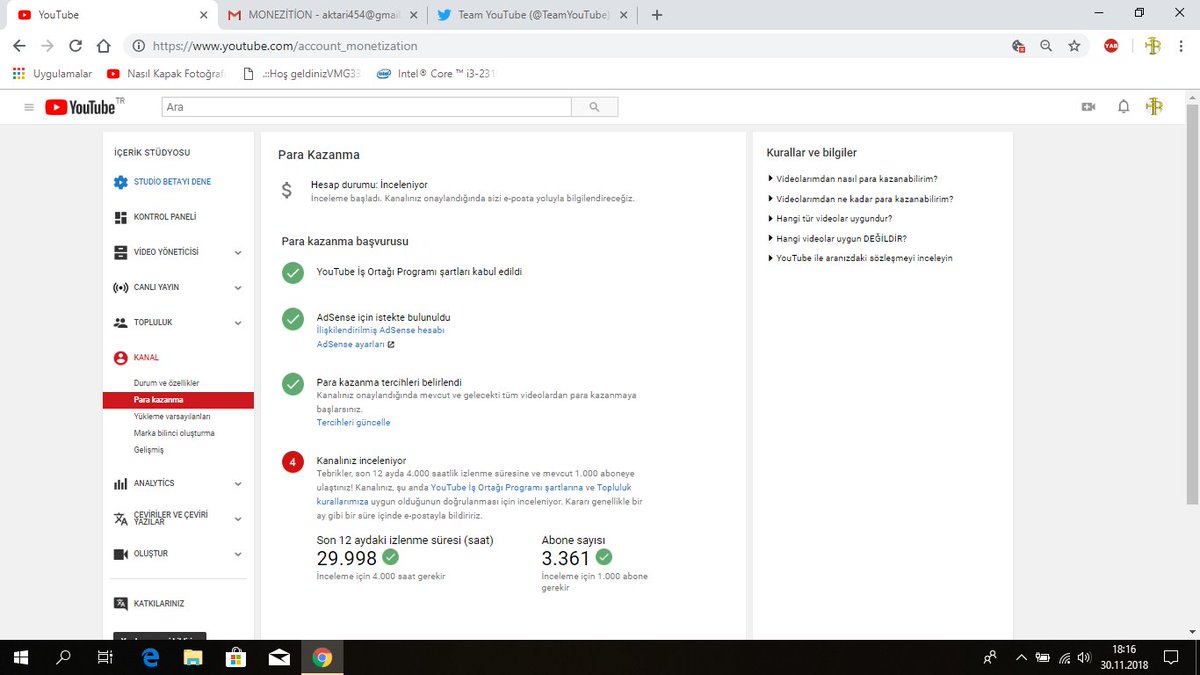The width and height of the screenshot is (1200, 675).
Task: Select Gelişmiş menu item
Action: (149, 450)
